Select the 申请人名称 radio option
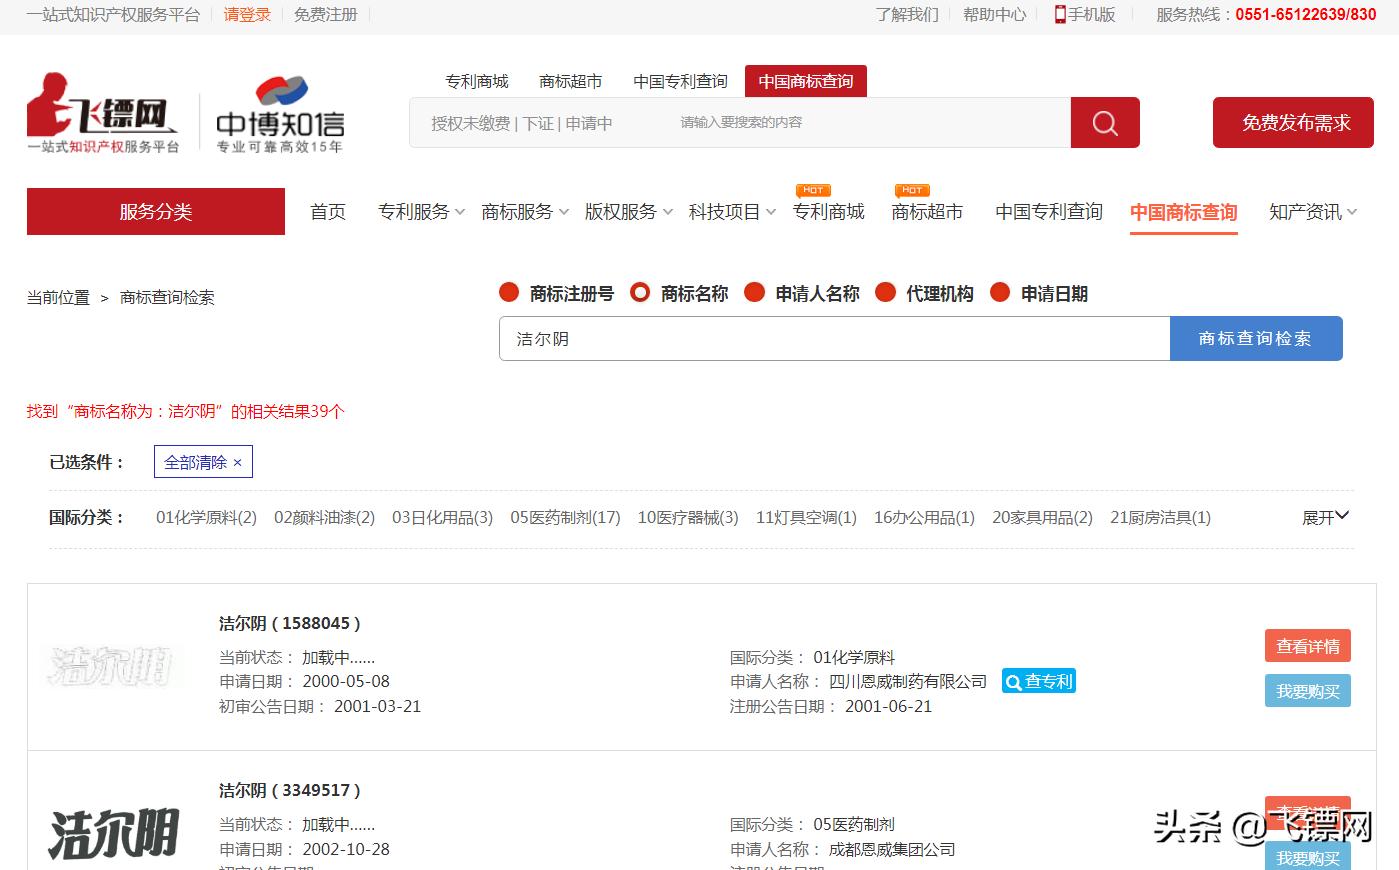The image size is (1399, 870). click(755, 292)
